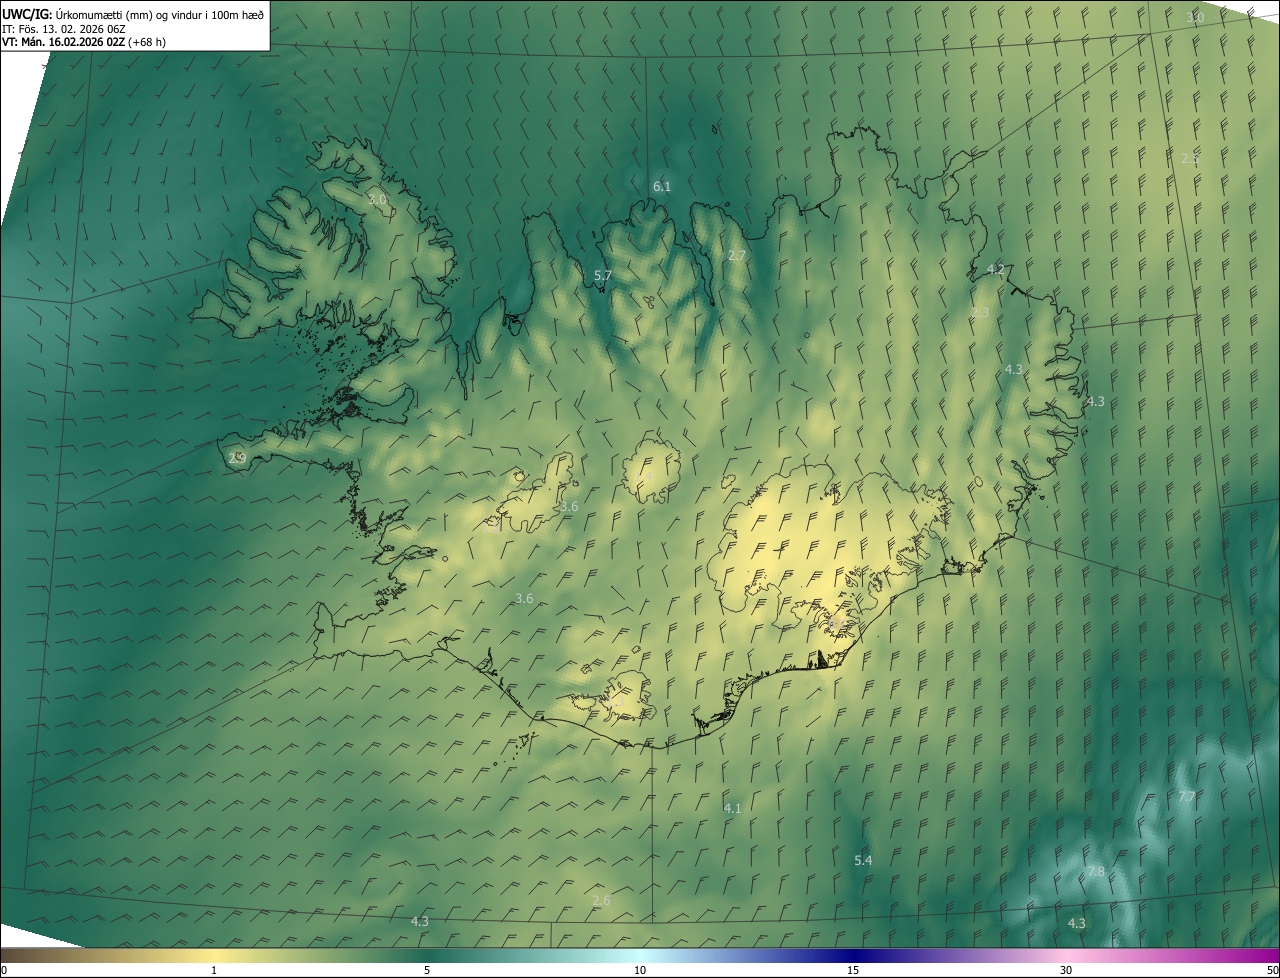Click the 7.8 value label in the southeast
Screen dimensions: 1280x978
(x=1096, y=872)
